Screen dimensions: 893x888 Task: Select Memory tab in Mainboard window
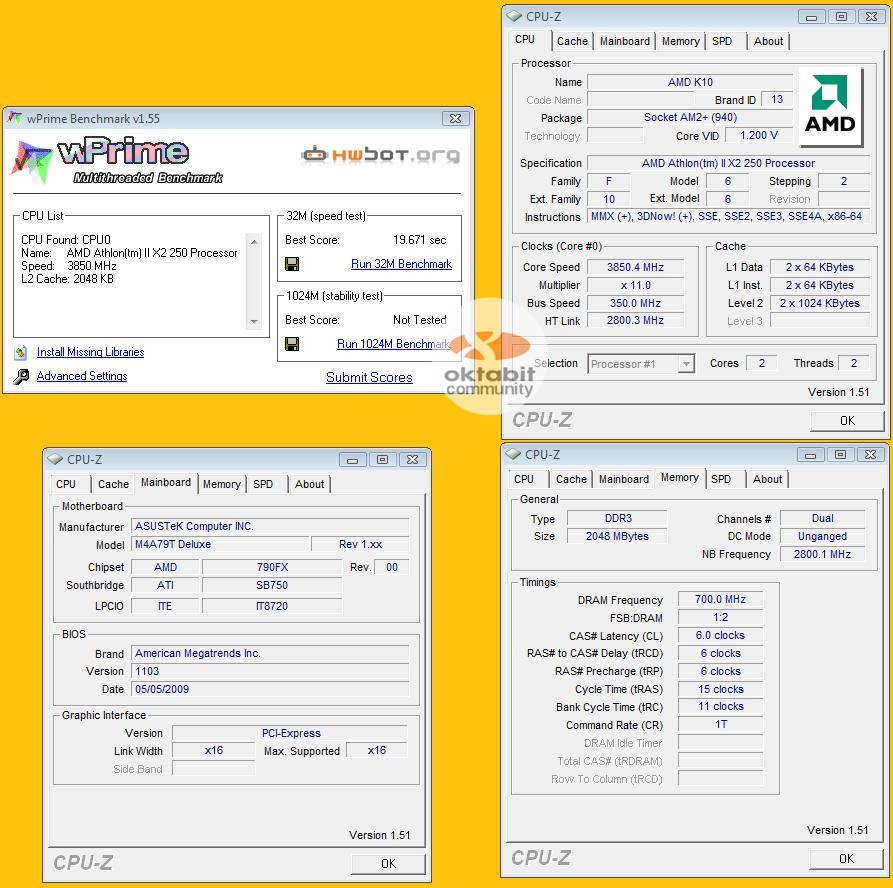221,484
